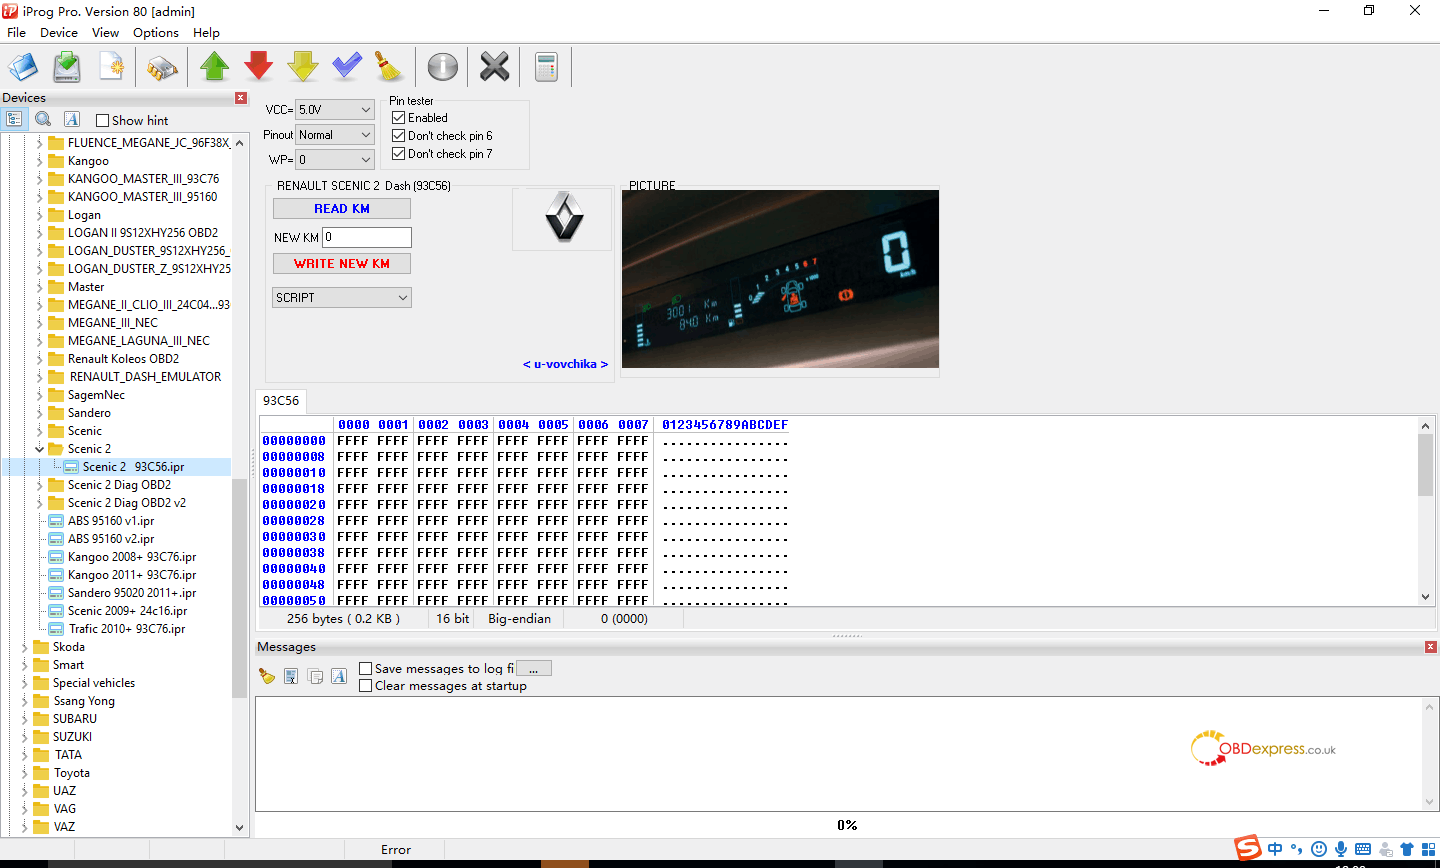Select Scenic 2 93C56.ipr tree item
This screenshot has height=868, width=1440.
pos(134,467)
